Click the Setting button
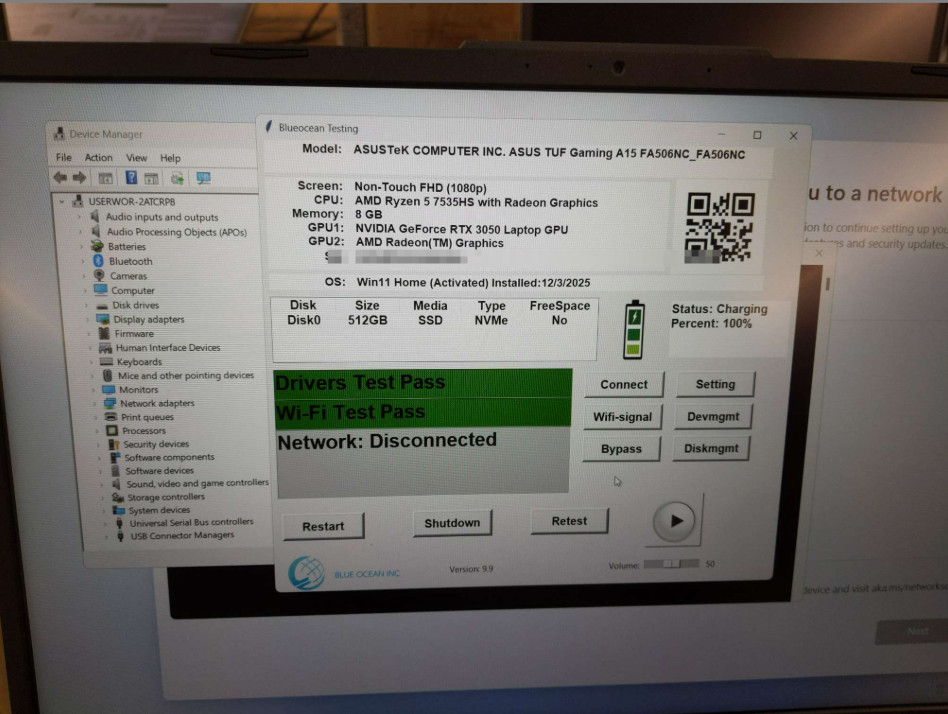The width and height of the screenshot is (948, 714). (715, 384)
